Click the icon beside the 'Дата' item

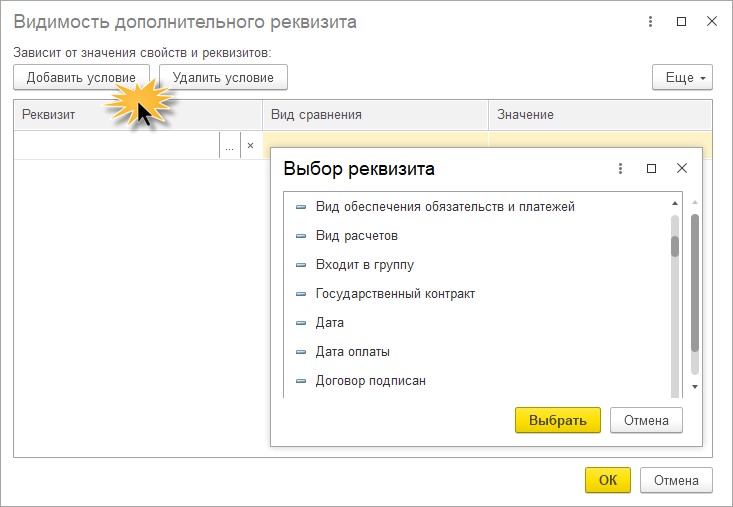[301, 323]
